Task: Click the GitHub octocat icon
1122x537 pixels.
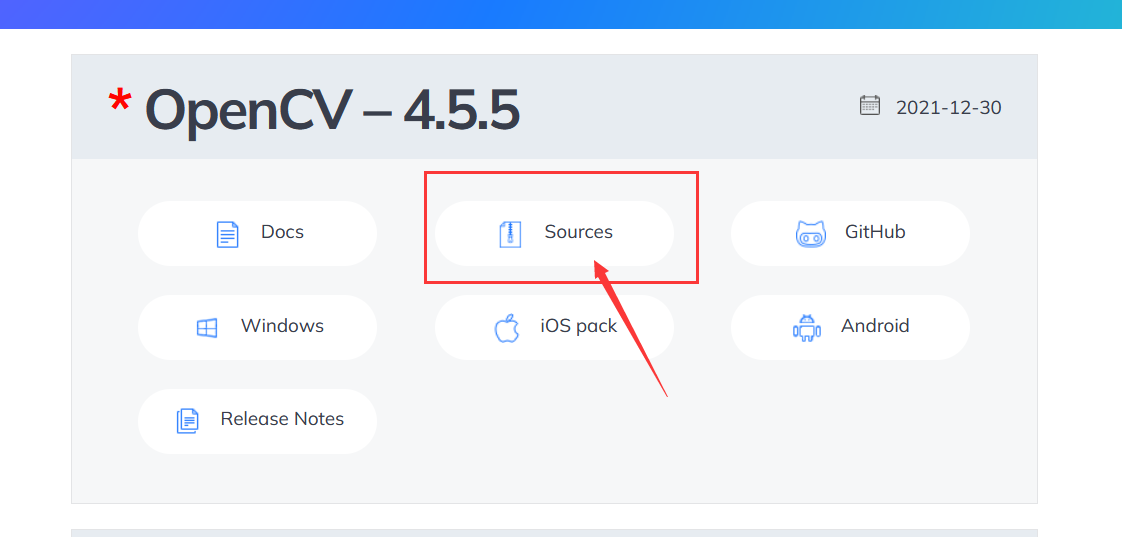Action: (x=811, y=234)
